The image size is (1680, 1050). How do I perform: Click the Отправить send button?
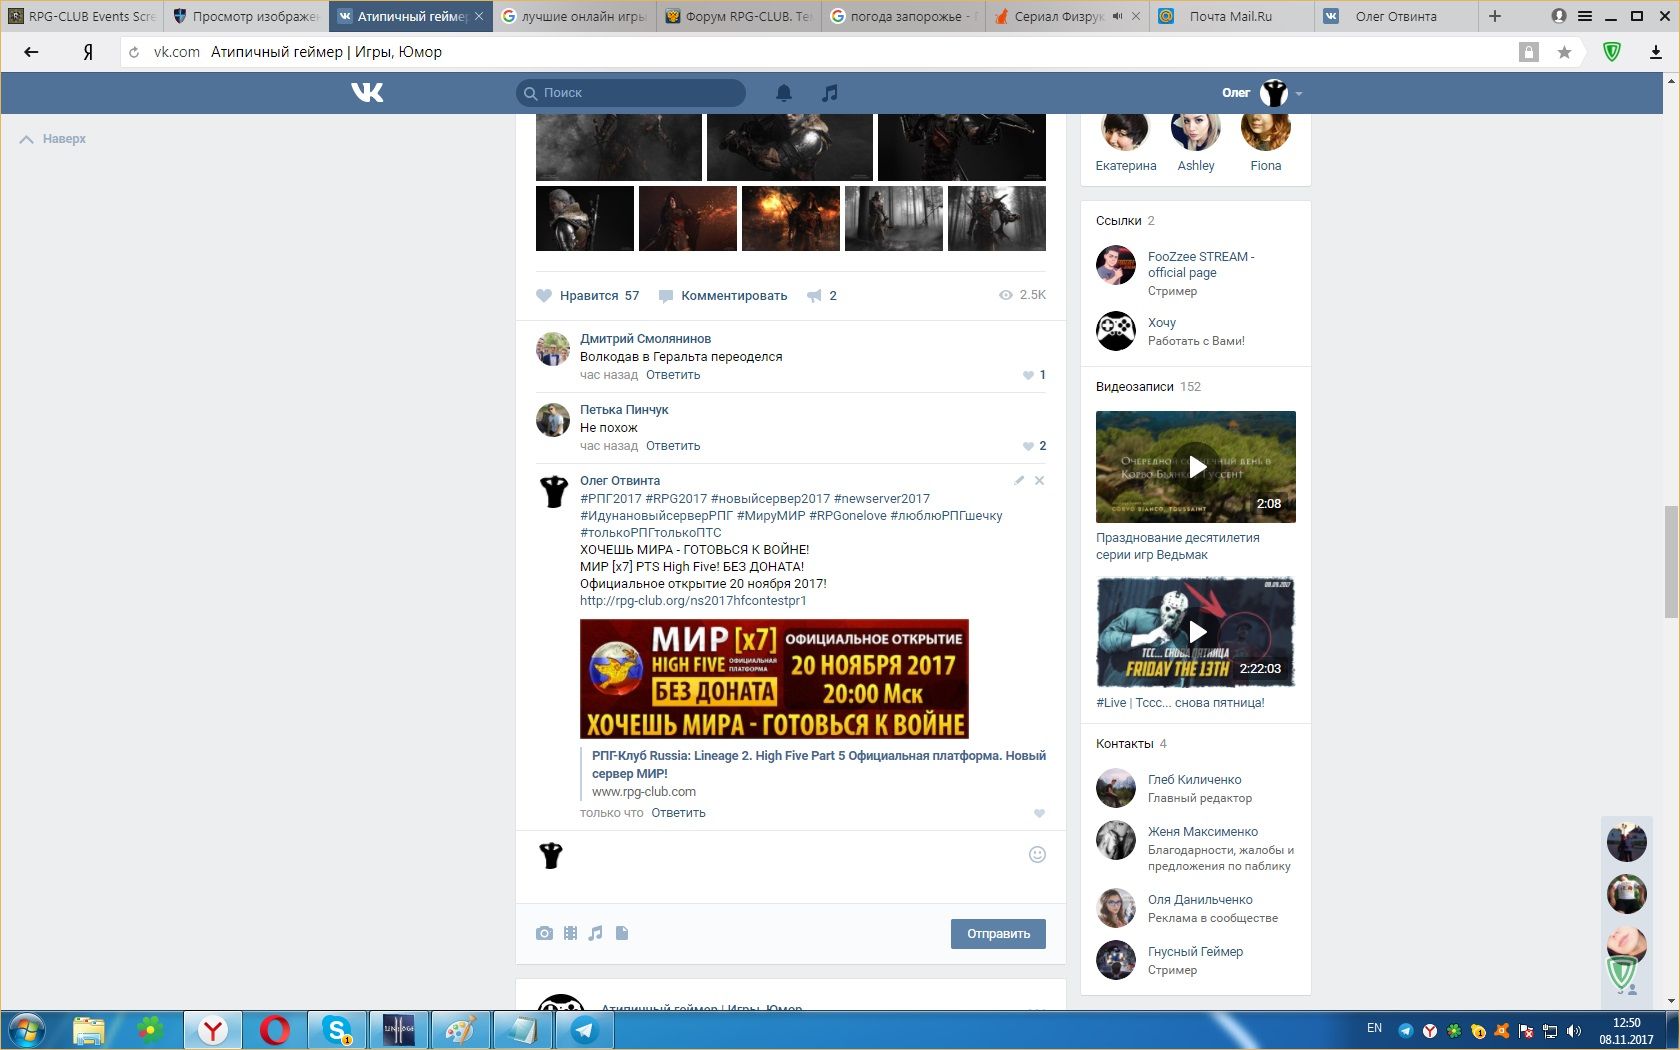(998, 934)
